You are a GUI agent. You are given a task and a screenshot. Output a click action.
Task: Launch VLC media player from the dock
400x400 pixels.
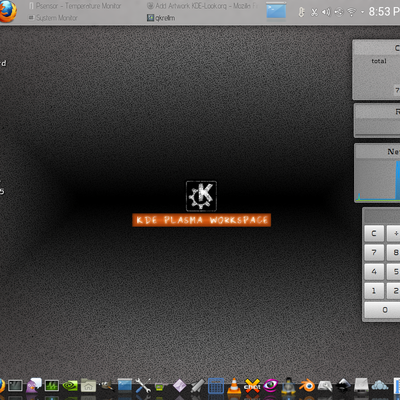234,386
